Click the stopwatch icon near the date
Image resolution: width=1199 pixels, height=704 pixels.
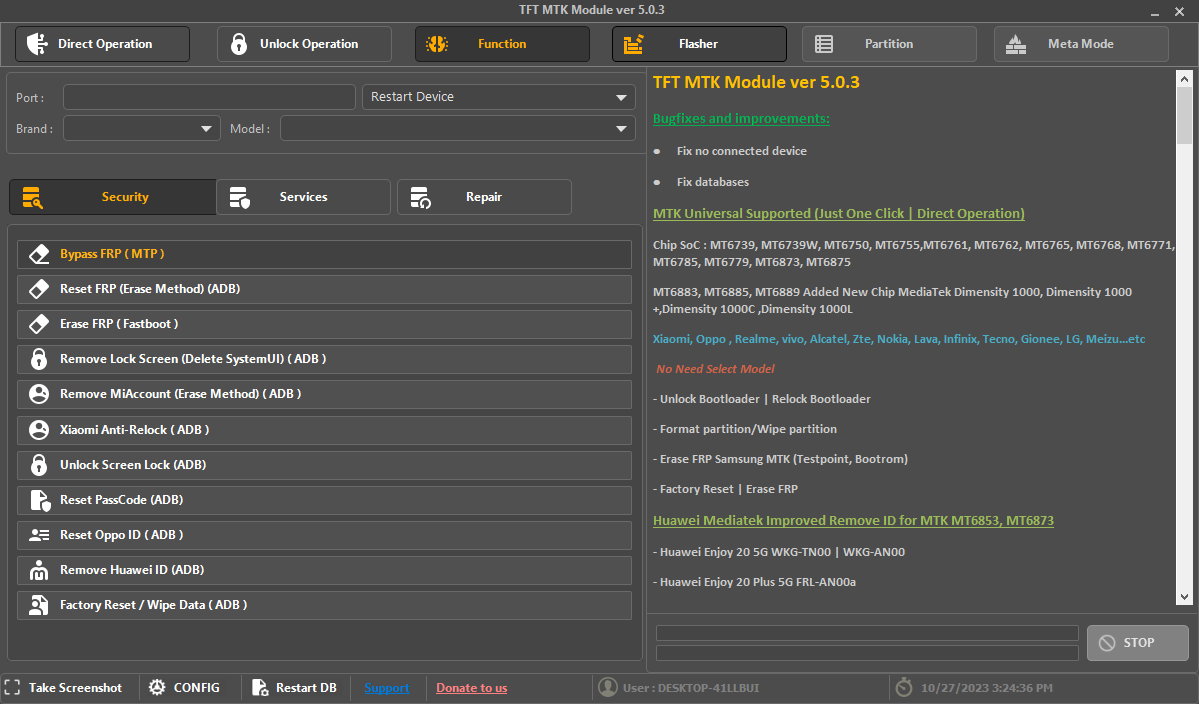pyautogui.click(x=904, y=687)
